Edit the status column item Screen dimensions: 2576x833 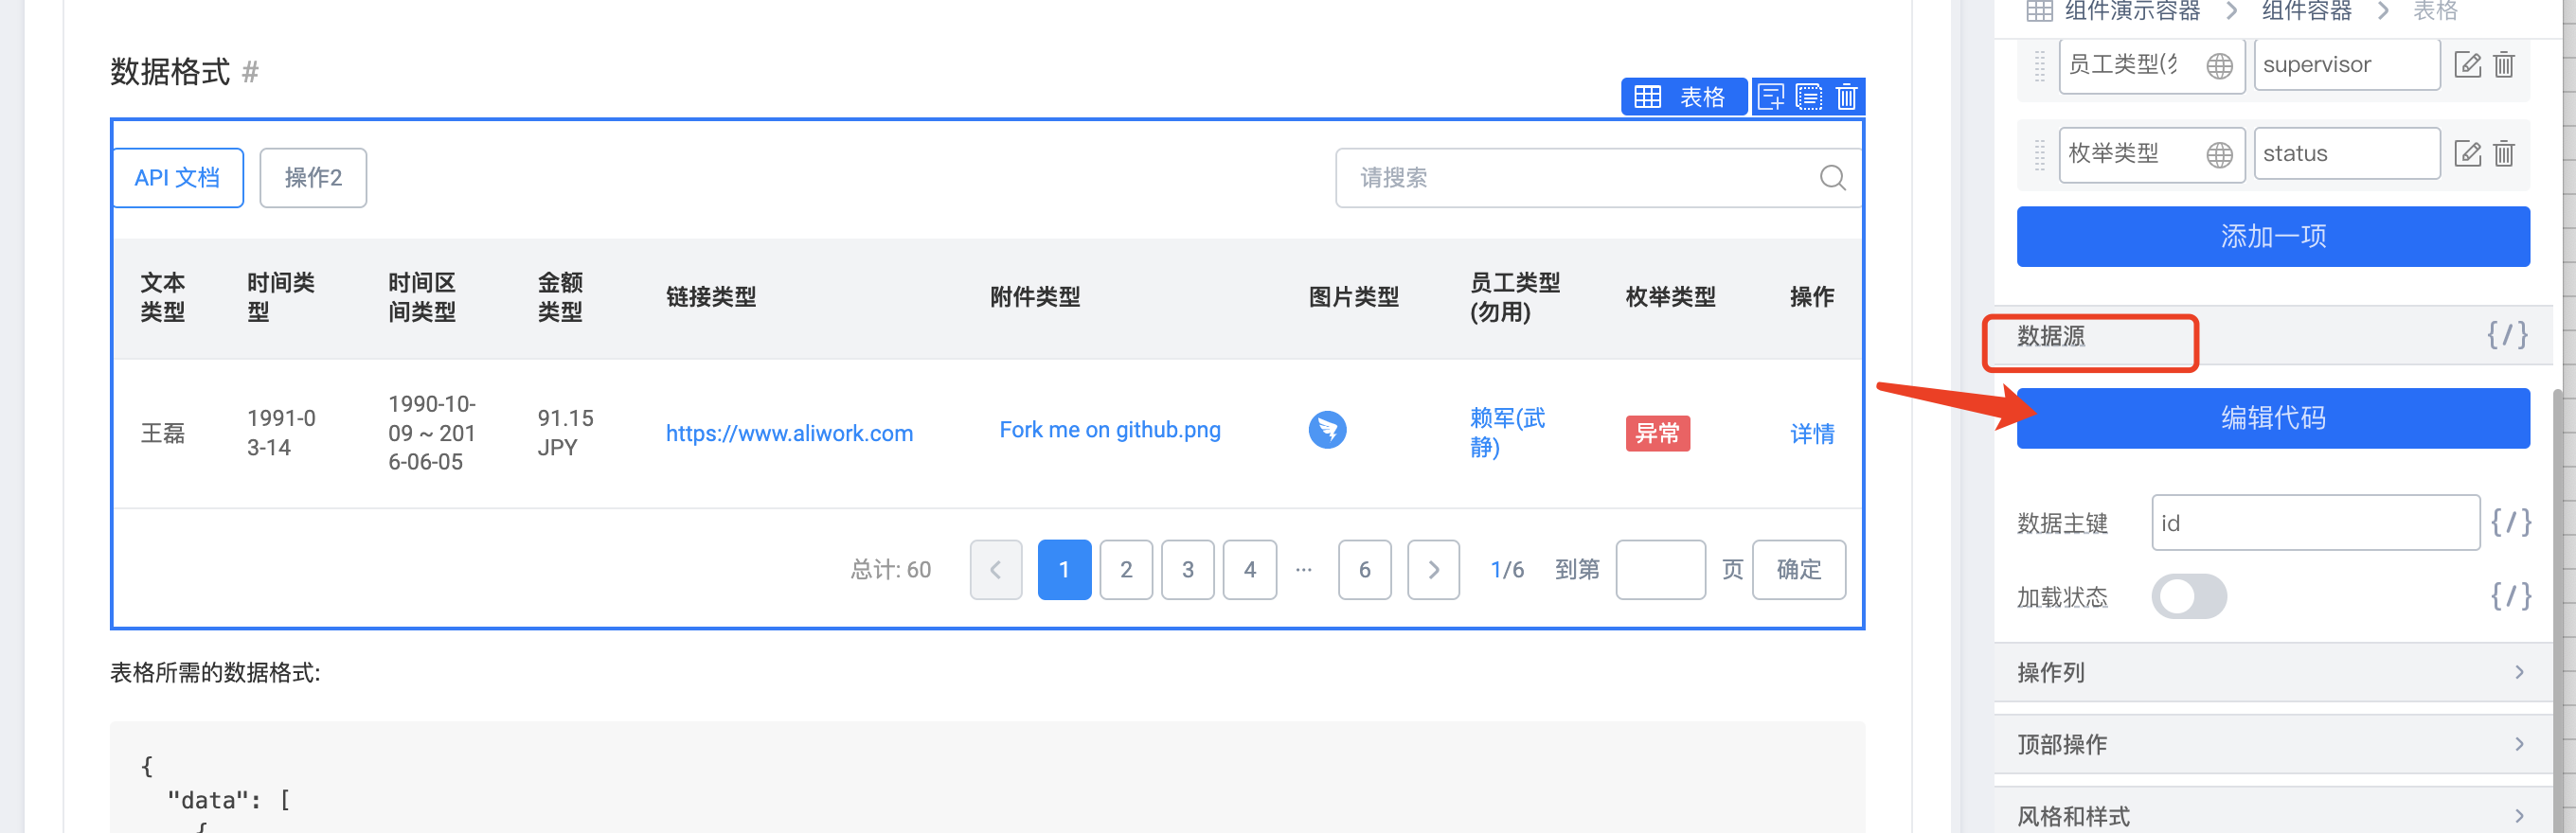coord(2467,154)
